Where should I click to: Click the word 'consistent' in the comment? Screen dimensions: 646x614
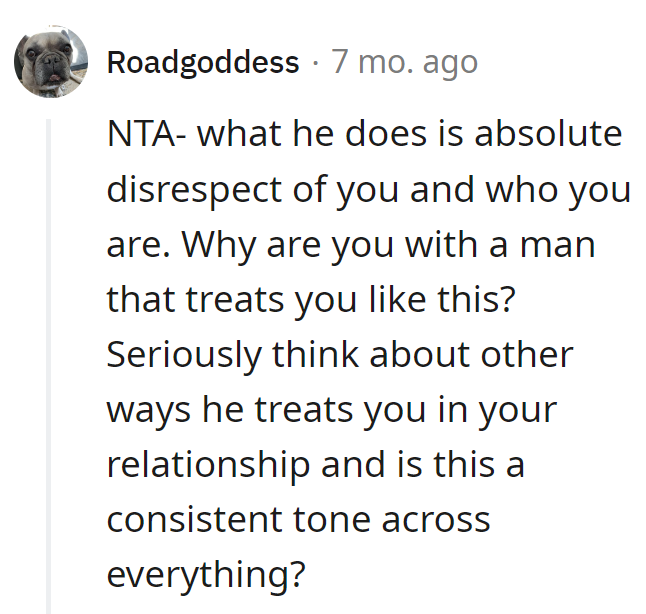click(x=195, y=520)
